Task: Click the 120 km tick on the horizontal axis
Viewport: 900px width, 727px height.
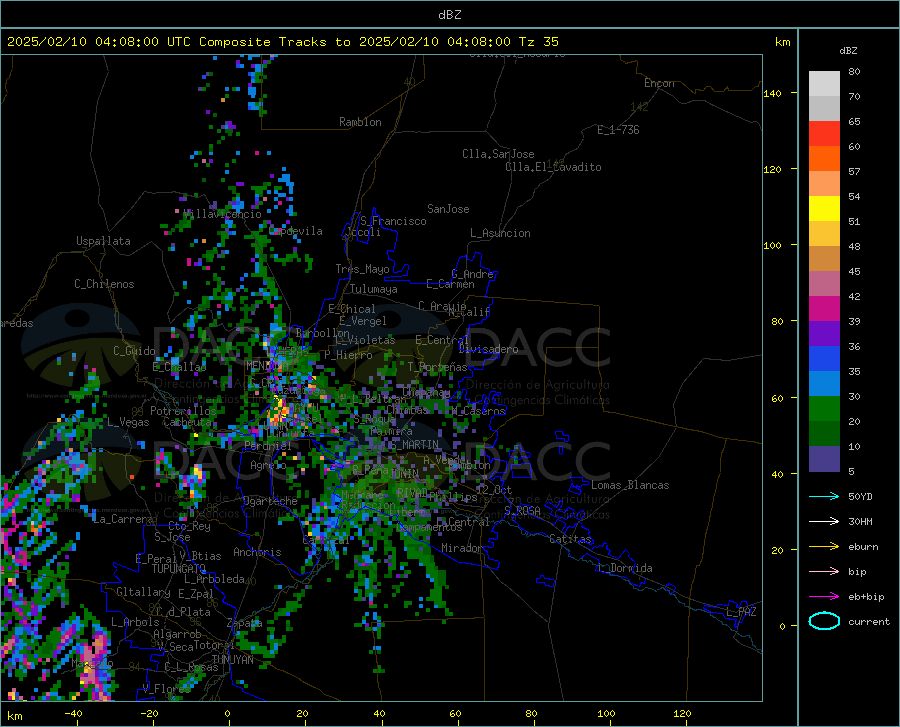Action: click(x=682, y=714)
